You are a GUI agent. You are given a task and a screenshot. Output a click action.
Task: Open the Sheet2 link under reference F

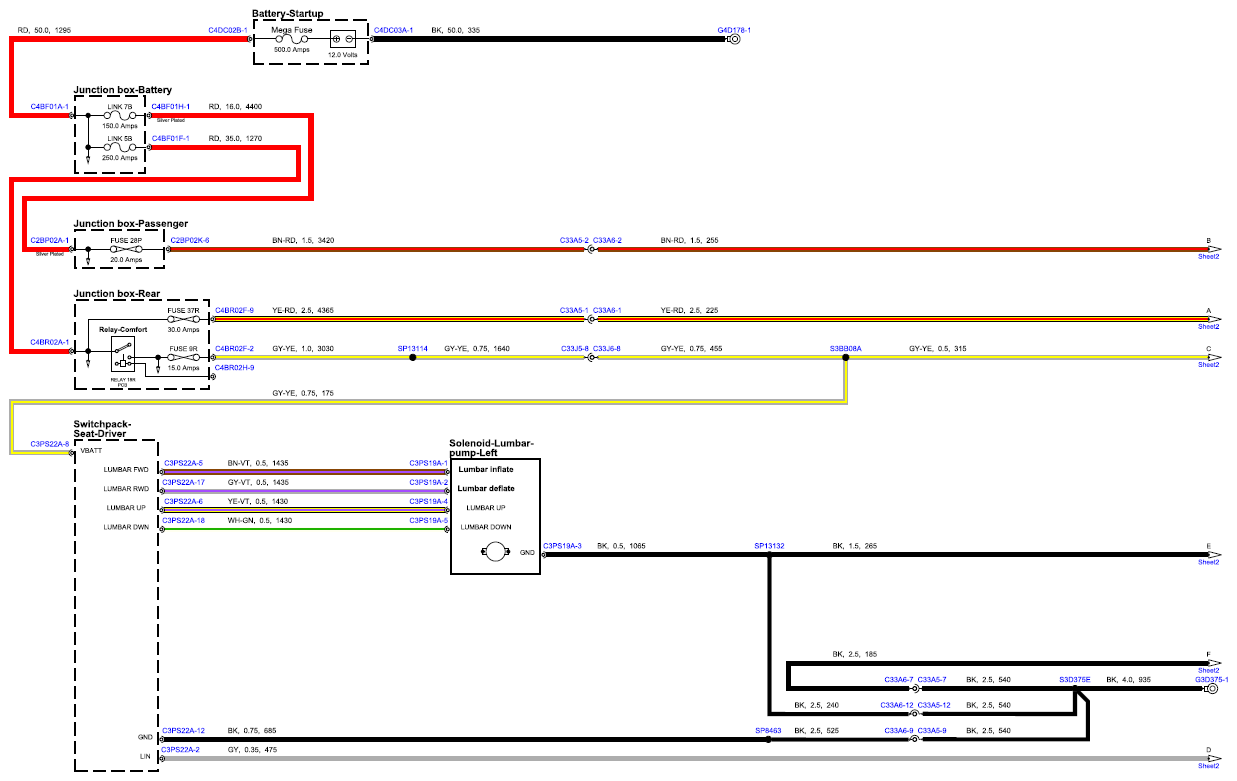pos(1209,670)
